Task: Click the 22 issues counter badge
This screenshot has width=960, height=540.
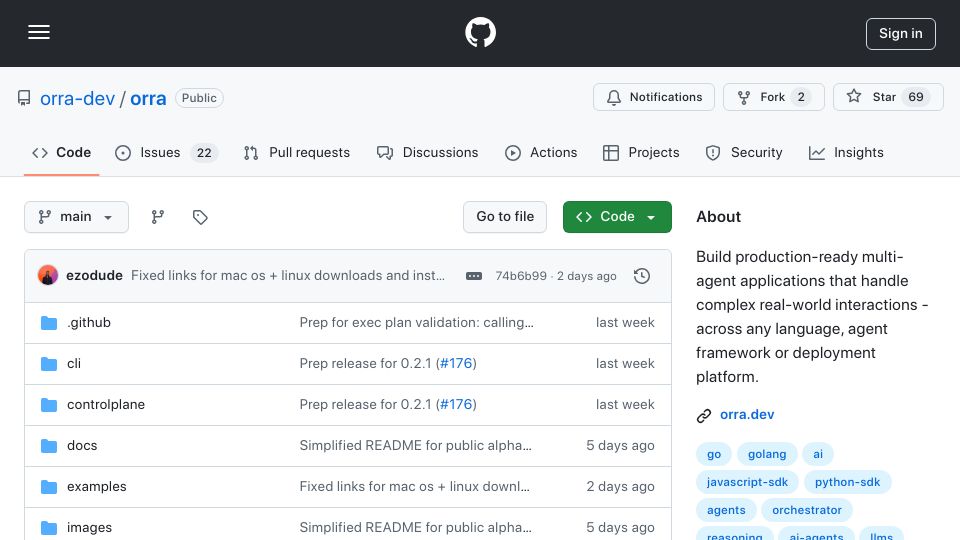Action: coord(204,153)
